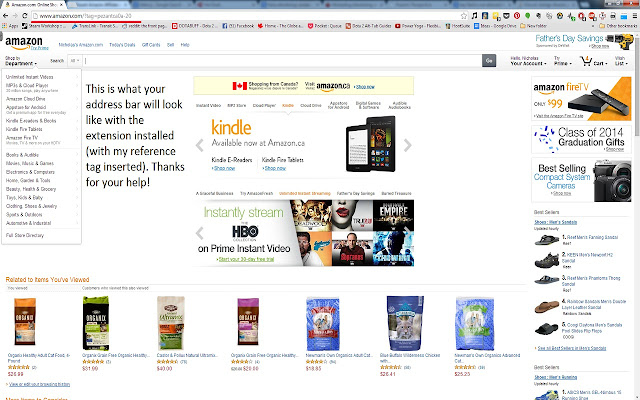640x400 pixels.
Task: Open the Amazon Fire TV ad thumbnail
Action: pyautogui.click(x=581, y=98)
